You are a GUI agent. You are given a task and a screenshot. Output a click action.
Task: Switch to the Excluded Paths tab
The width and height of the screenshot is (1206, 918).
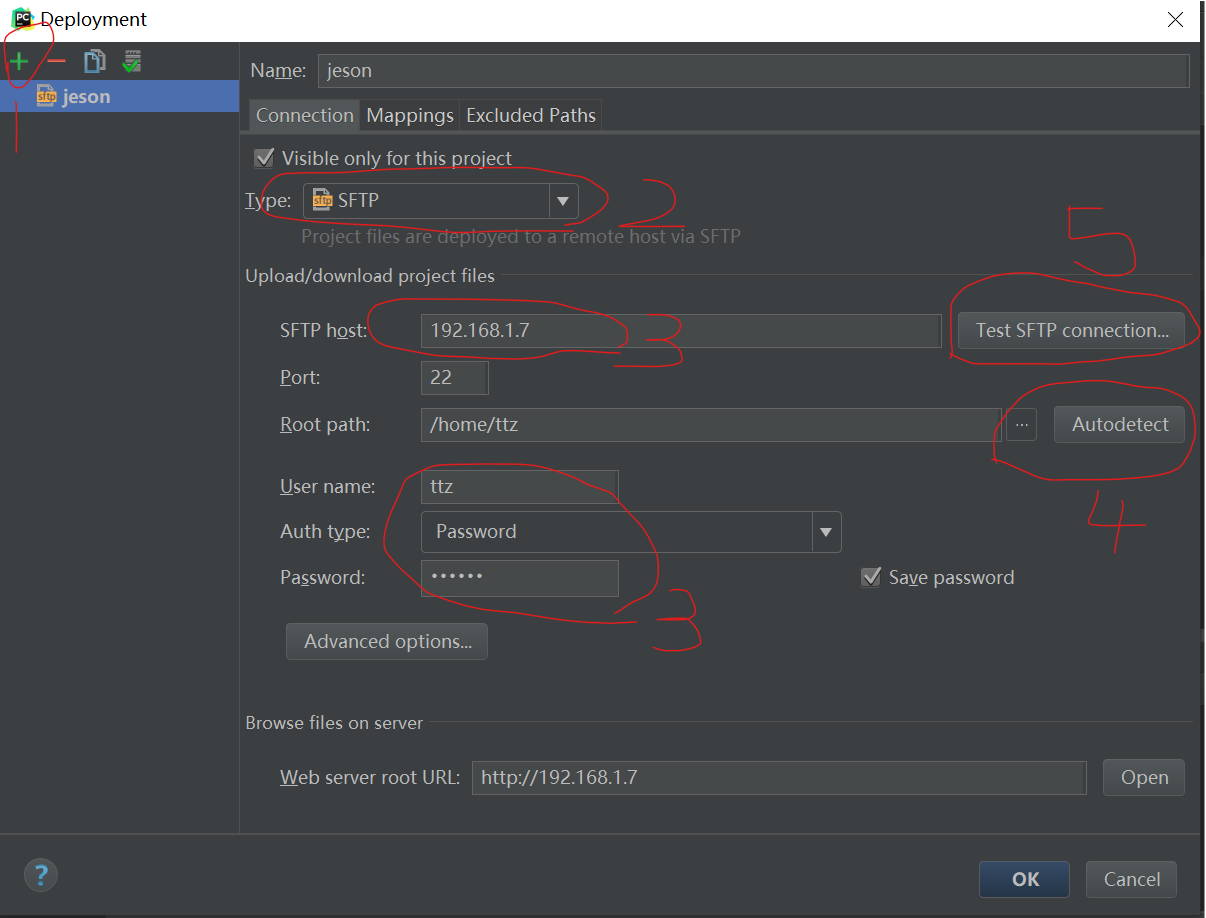pyautogui.click(x=531, y=115)
